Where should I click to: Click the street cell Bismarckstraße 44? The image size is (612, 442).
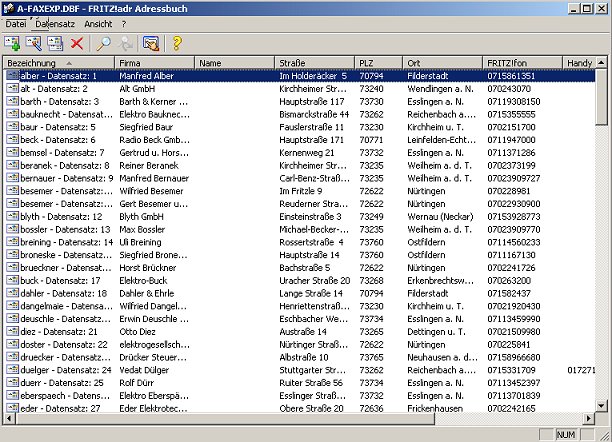click(314, 114)
